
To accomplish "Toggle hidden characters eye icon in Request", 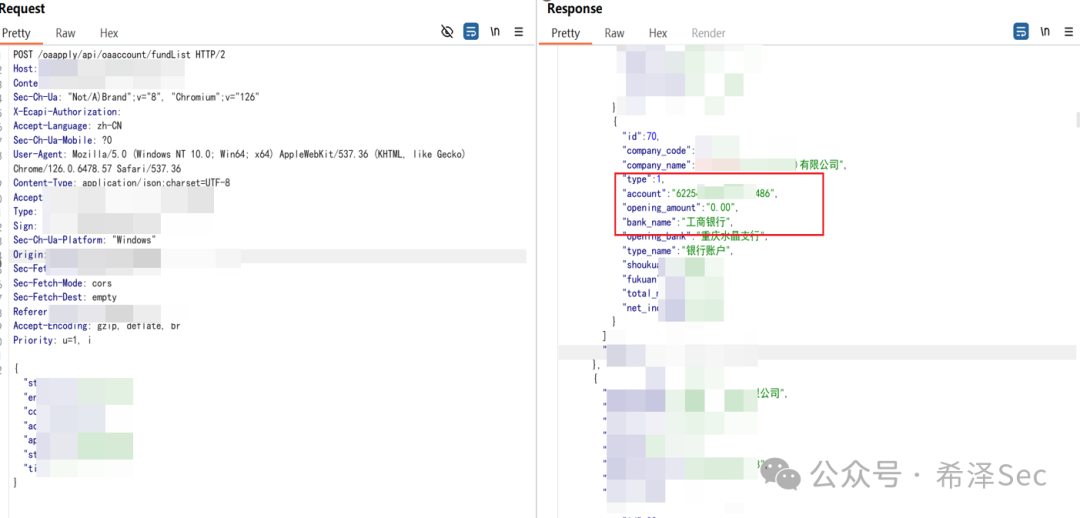I will coord(447,32).
